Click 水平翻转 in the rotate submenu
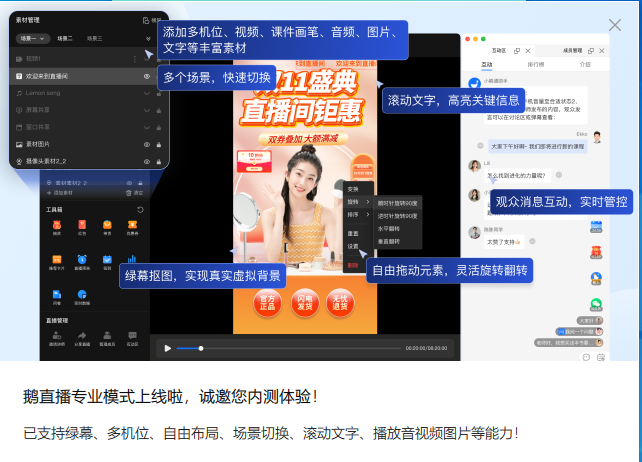Viewport: 642px width, 462px height. coord(387,228)
